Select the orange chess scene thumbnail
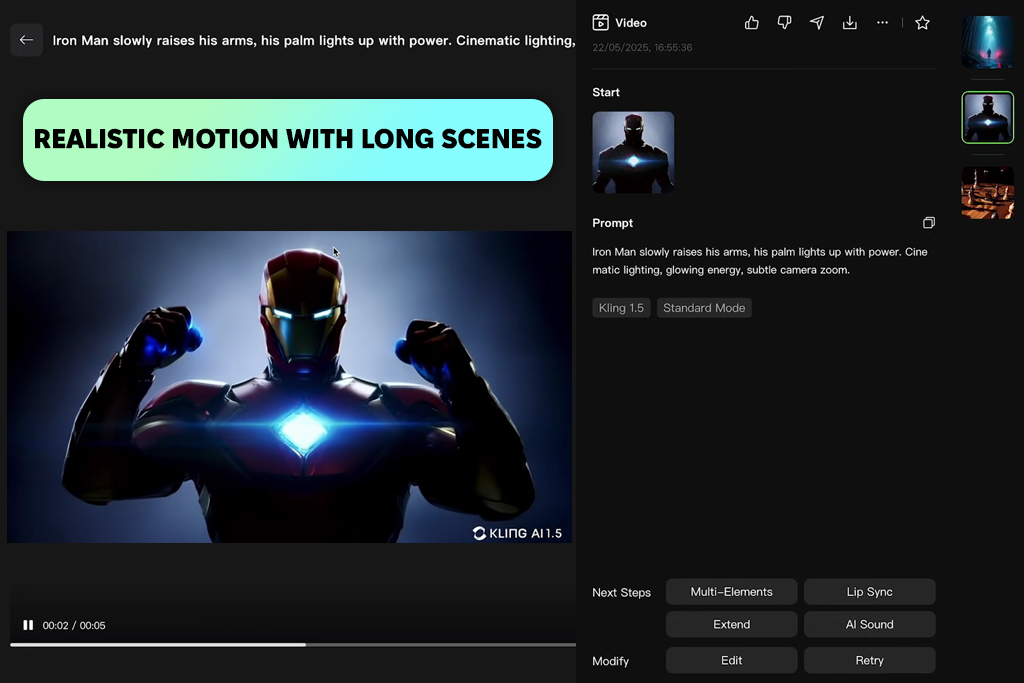Viewport: 1024px width, 683px height. coord(987,193)
